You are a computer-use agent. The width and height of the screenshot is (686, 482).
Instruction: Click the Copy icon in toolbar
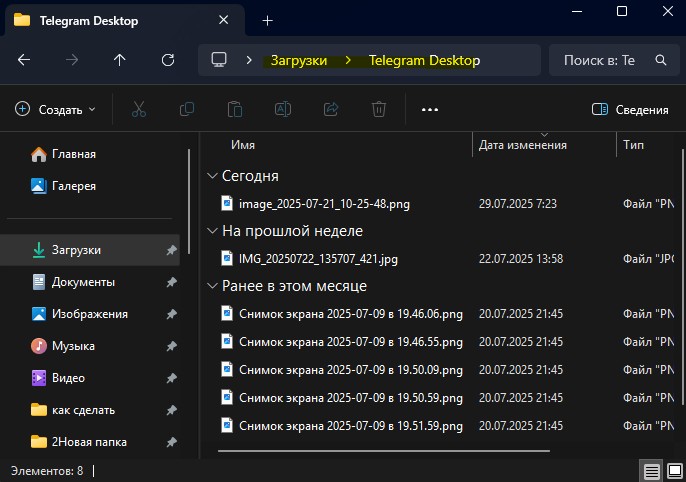187,109
